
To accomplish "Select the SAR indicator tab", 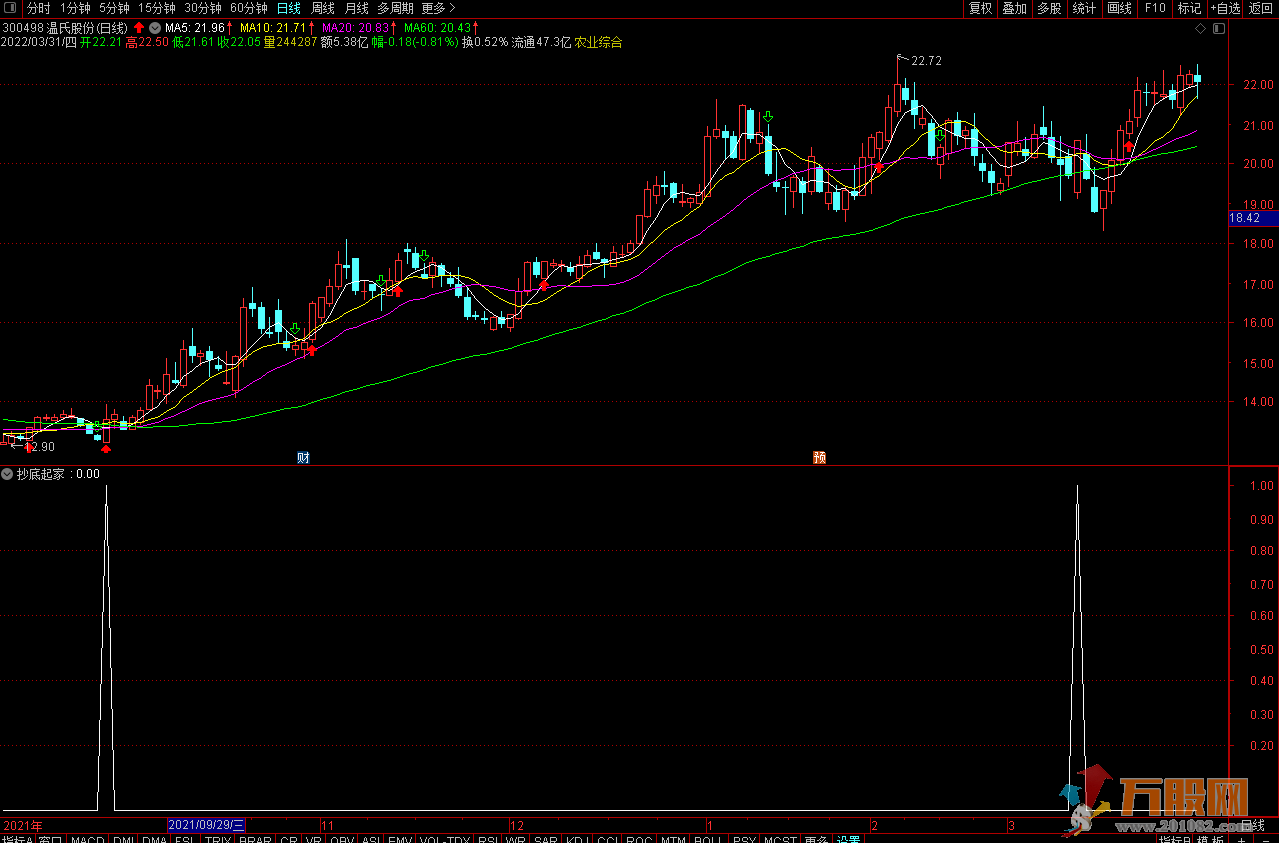I will pyautogui.click(x=546, y=841).
